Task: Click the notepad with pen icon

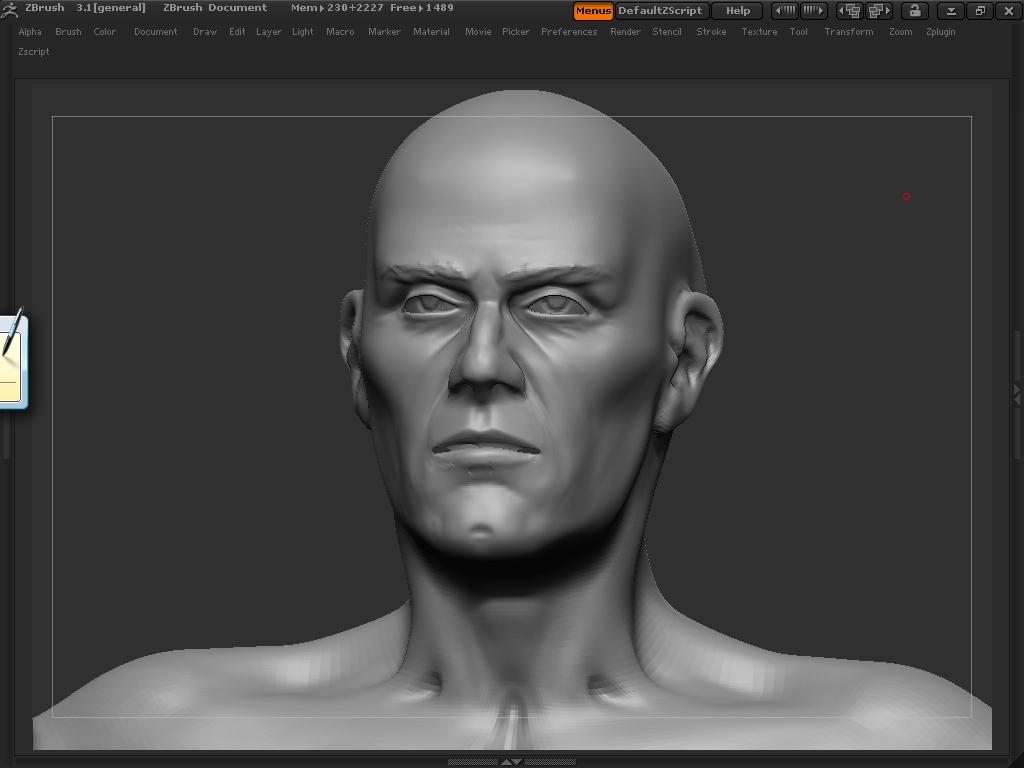Action: 13,358
